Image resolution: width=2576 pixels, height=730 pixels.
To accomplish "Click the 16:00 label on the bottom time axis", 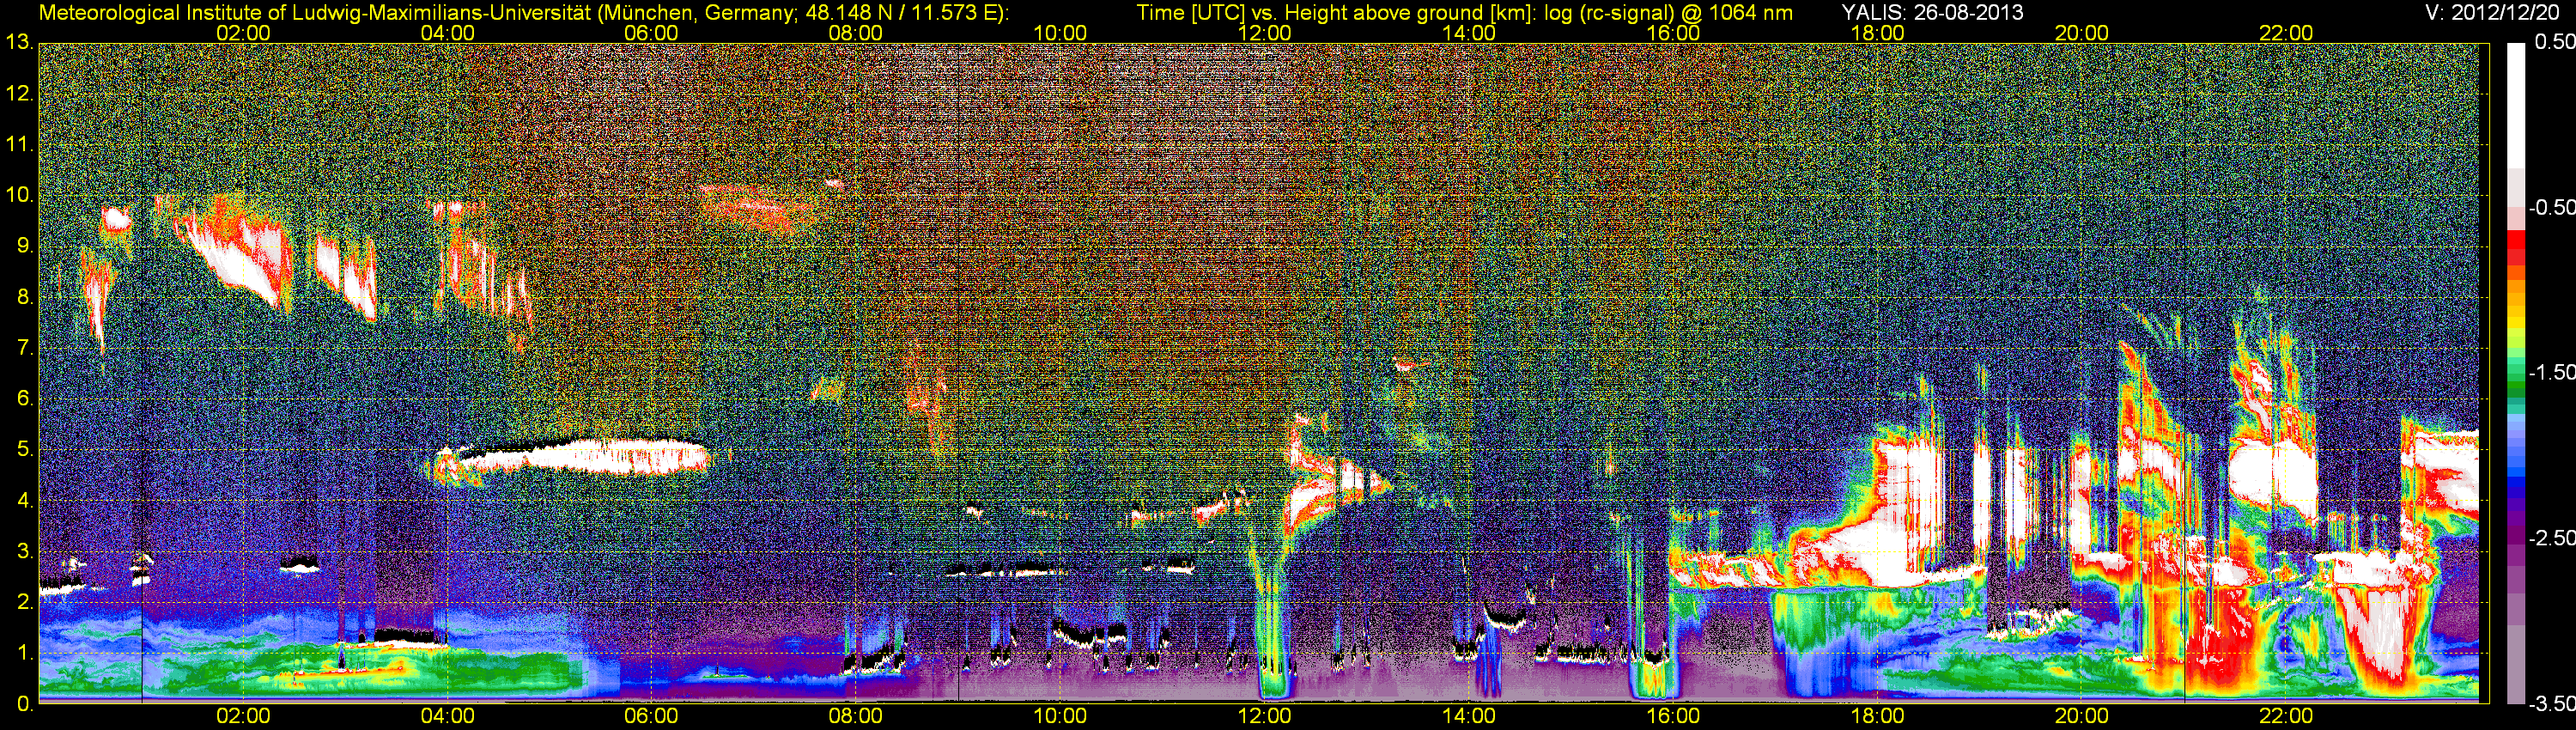I will click(x=1673, y=716).
